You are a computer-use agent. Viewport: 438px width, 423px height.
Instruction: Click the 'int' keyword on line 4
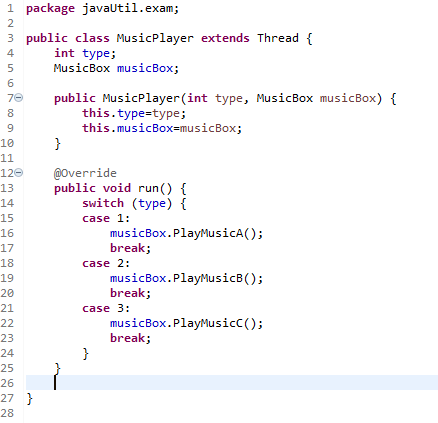pos(64,53)
